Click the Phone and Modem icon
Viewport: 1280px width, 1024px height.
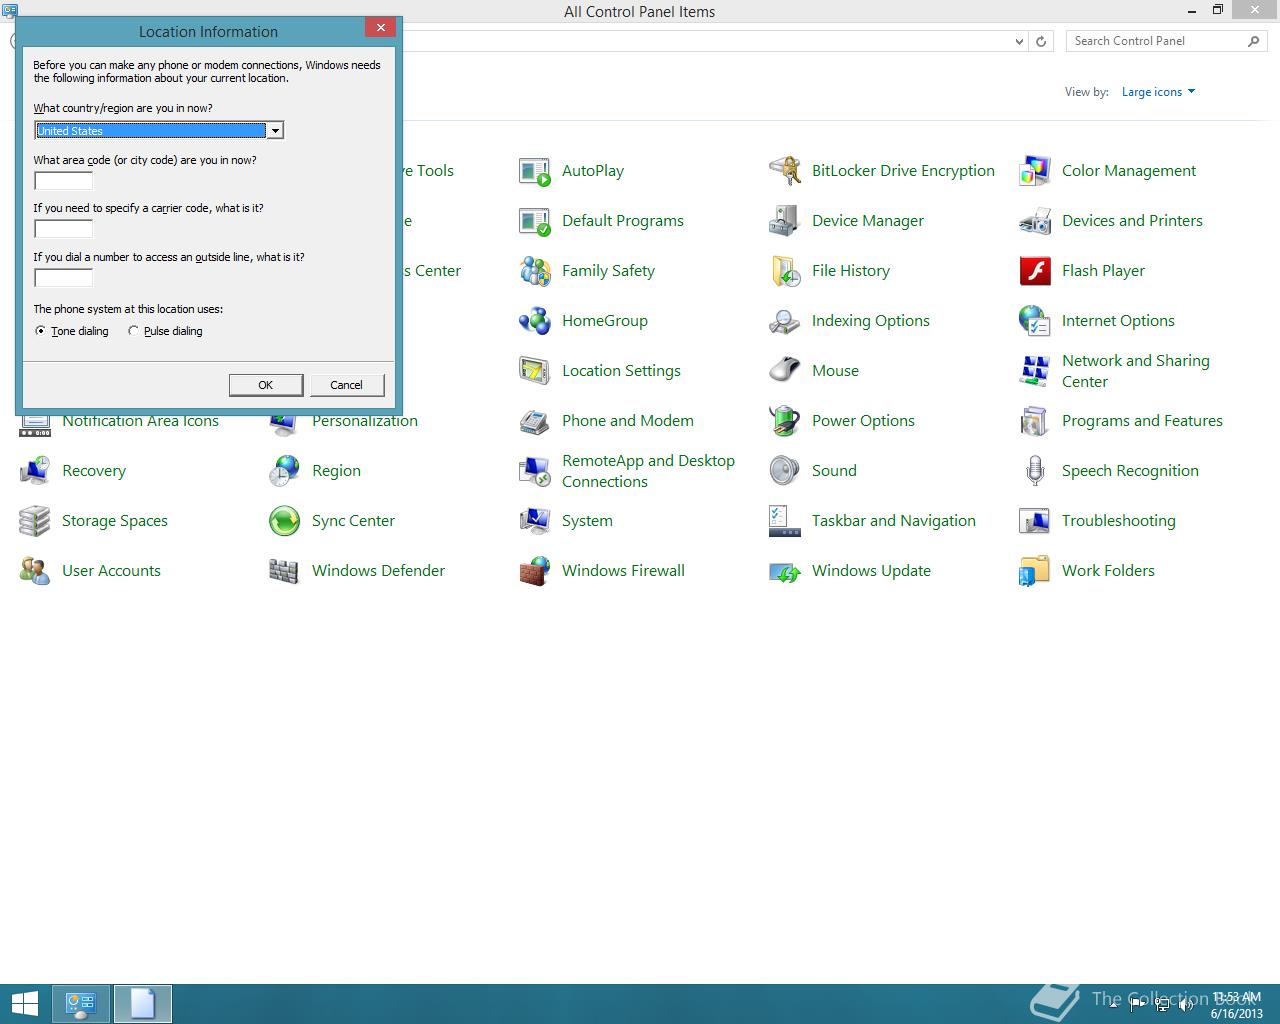coord(535,421)
